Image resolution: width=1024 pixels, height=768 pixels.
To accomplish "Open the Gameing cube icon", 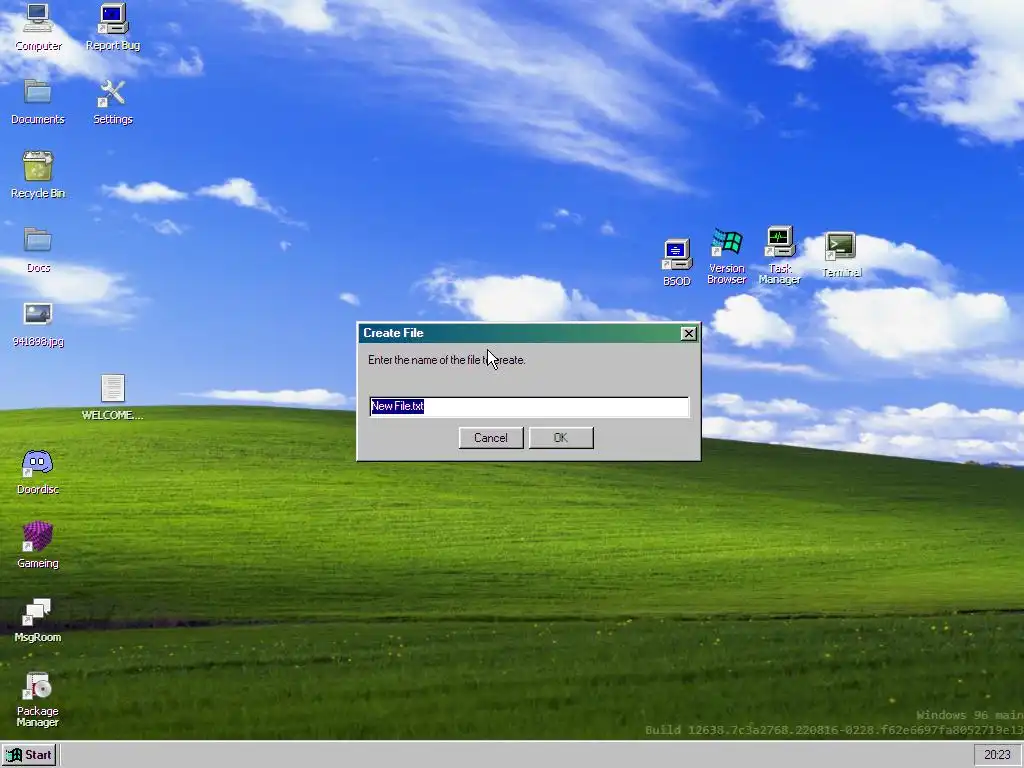I will pos(38,545).
